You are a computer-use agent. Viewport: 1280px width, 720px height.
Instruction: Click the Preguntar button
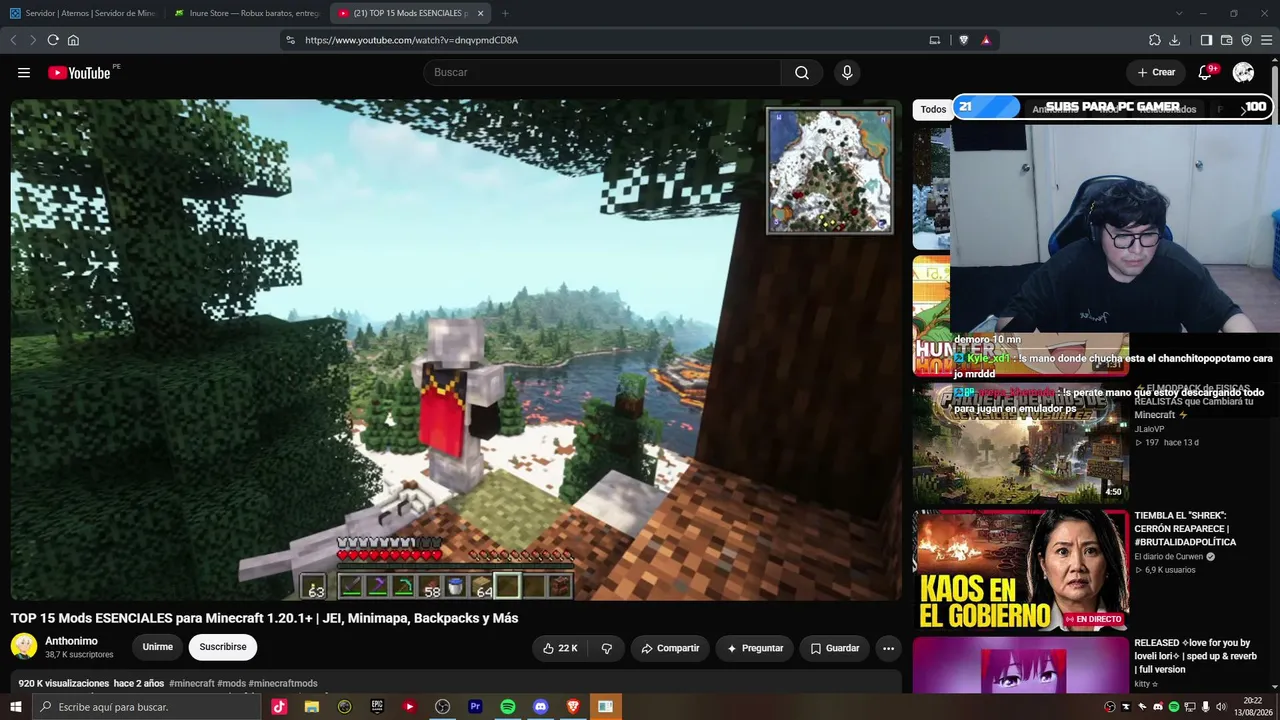point(755,648)
